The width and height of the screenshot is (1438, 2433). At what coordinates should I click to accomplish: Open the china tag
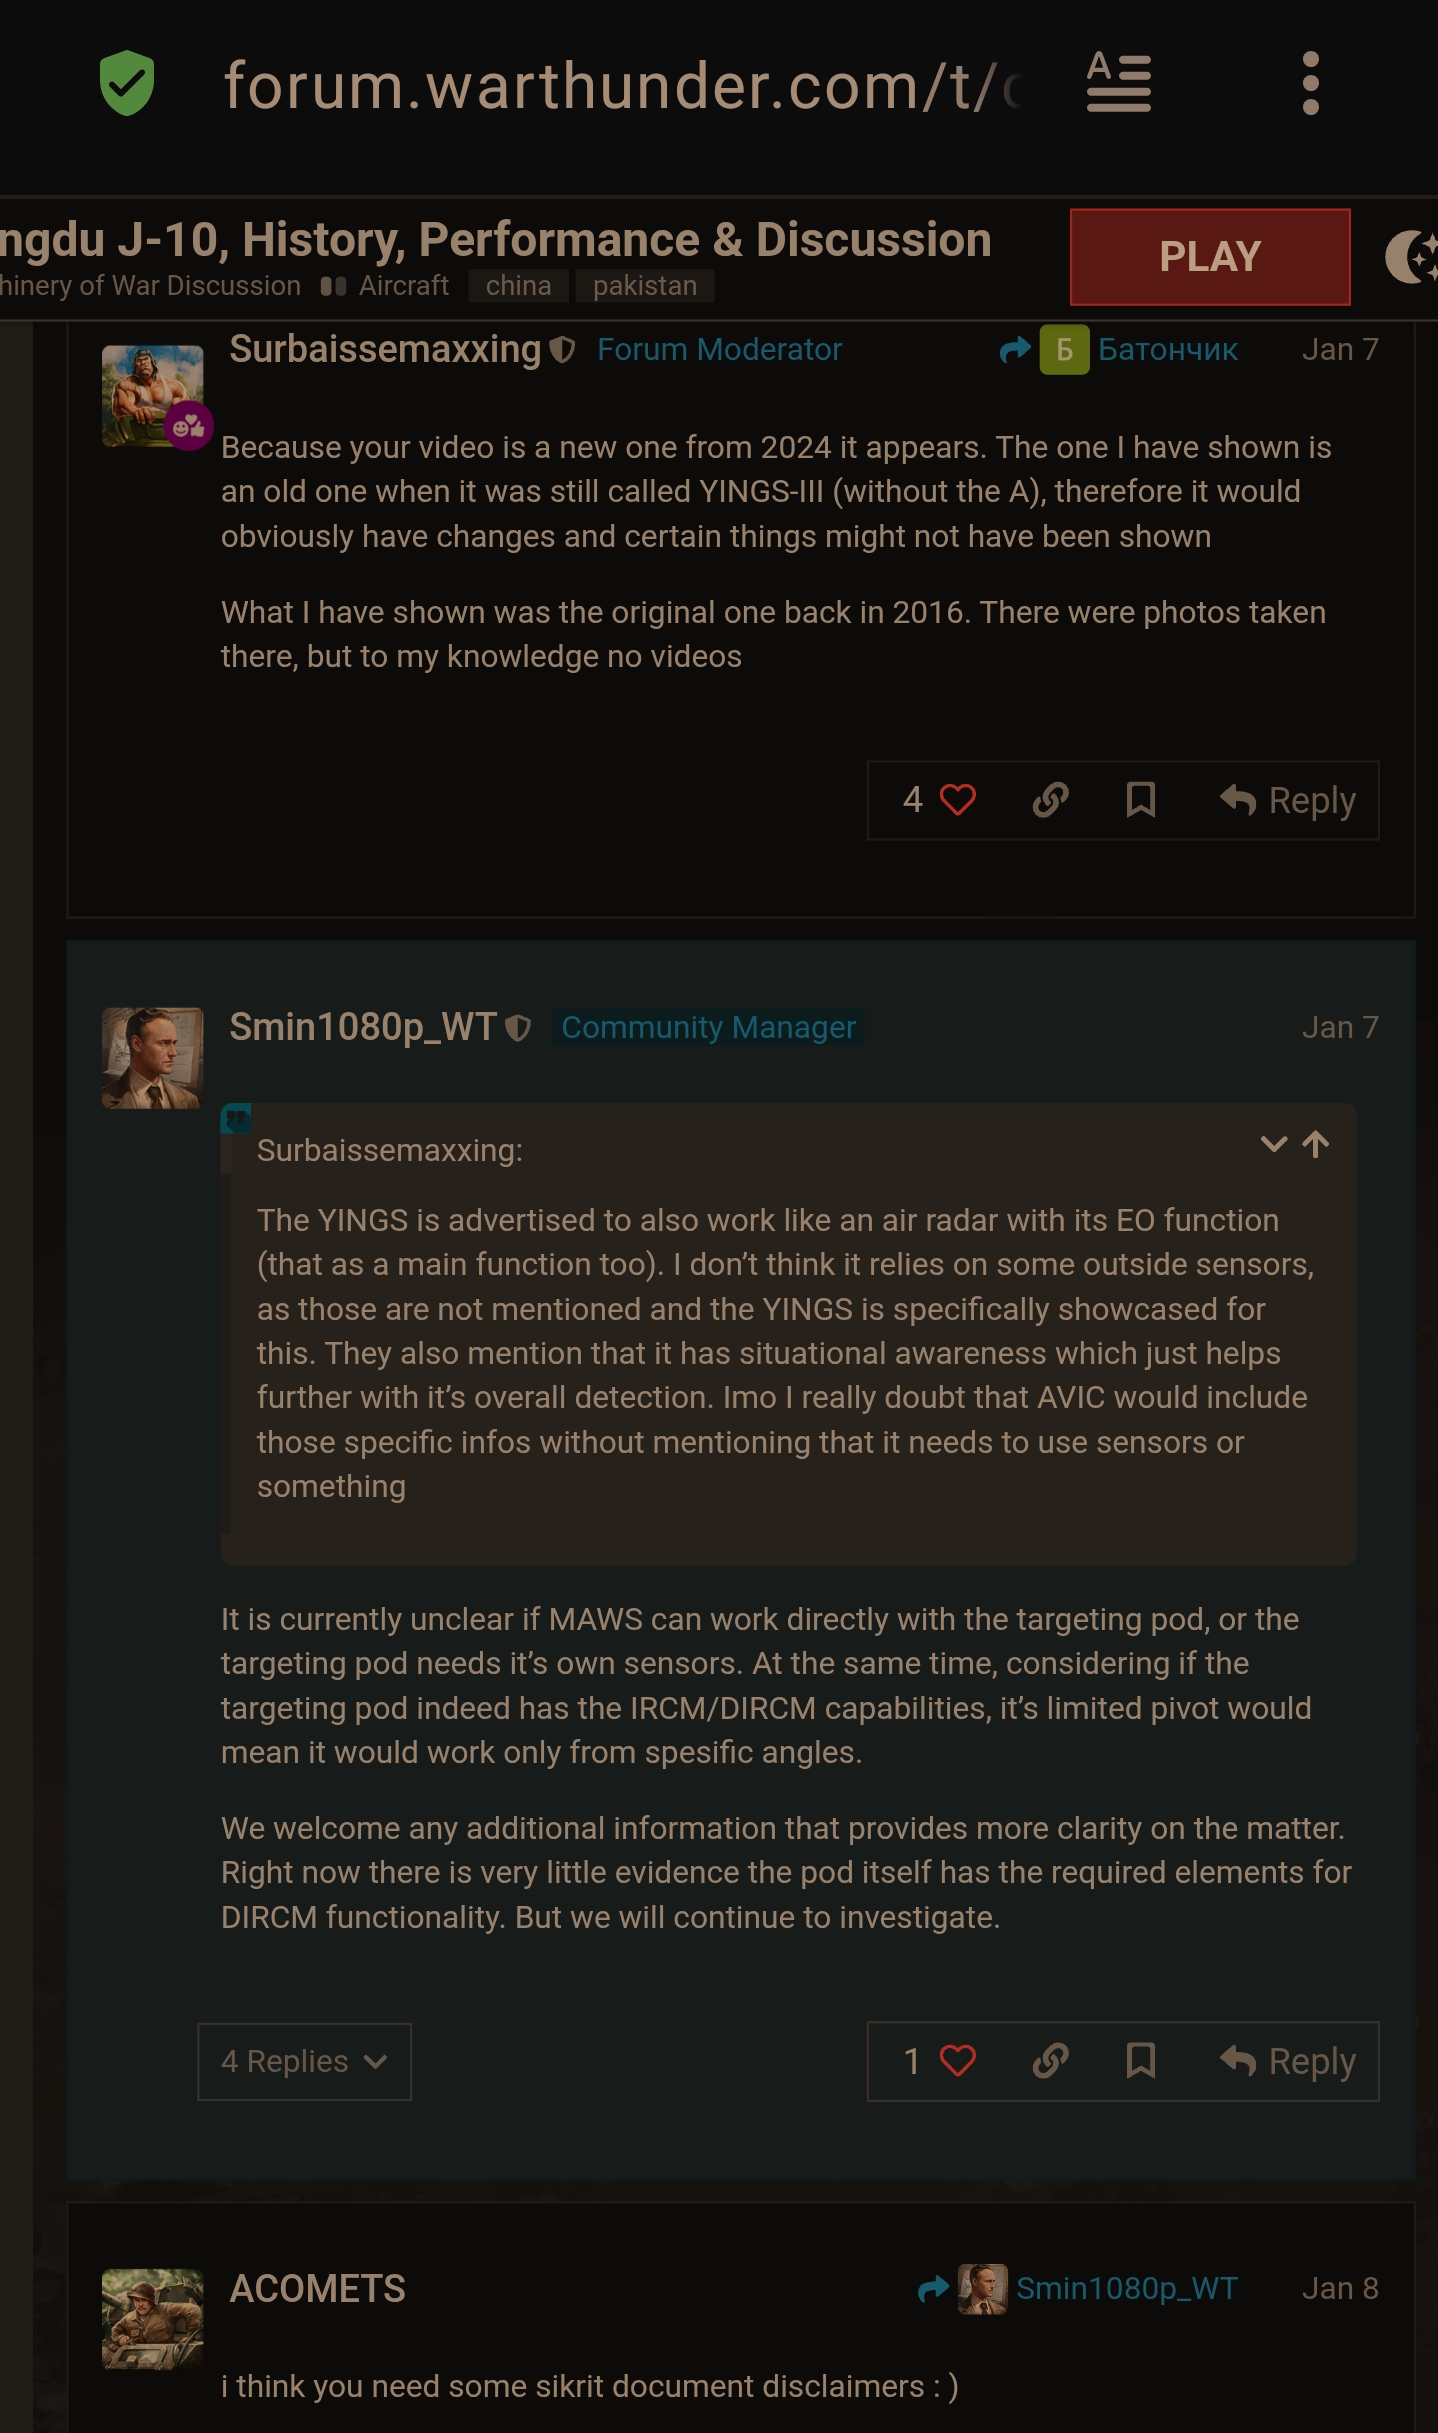[518, 286]
